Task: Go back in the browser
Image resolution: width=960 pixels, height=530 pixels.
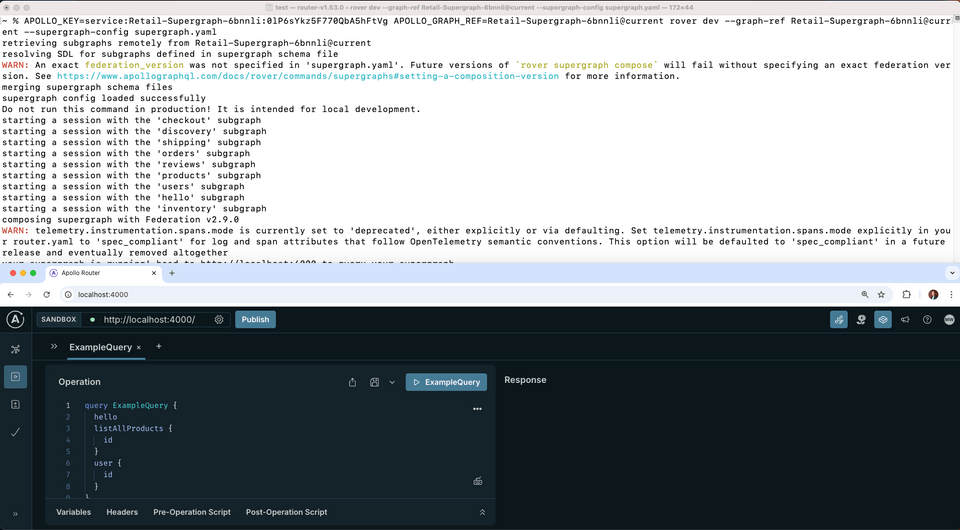Action: pyautogui.click(x=10, y=294)
